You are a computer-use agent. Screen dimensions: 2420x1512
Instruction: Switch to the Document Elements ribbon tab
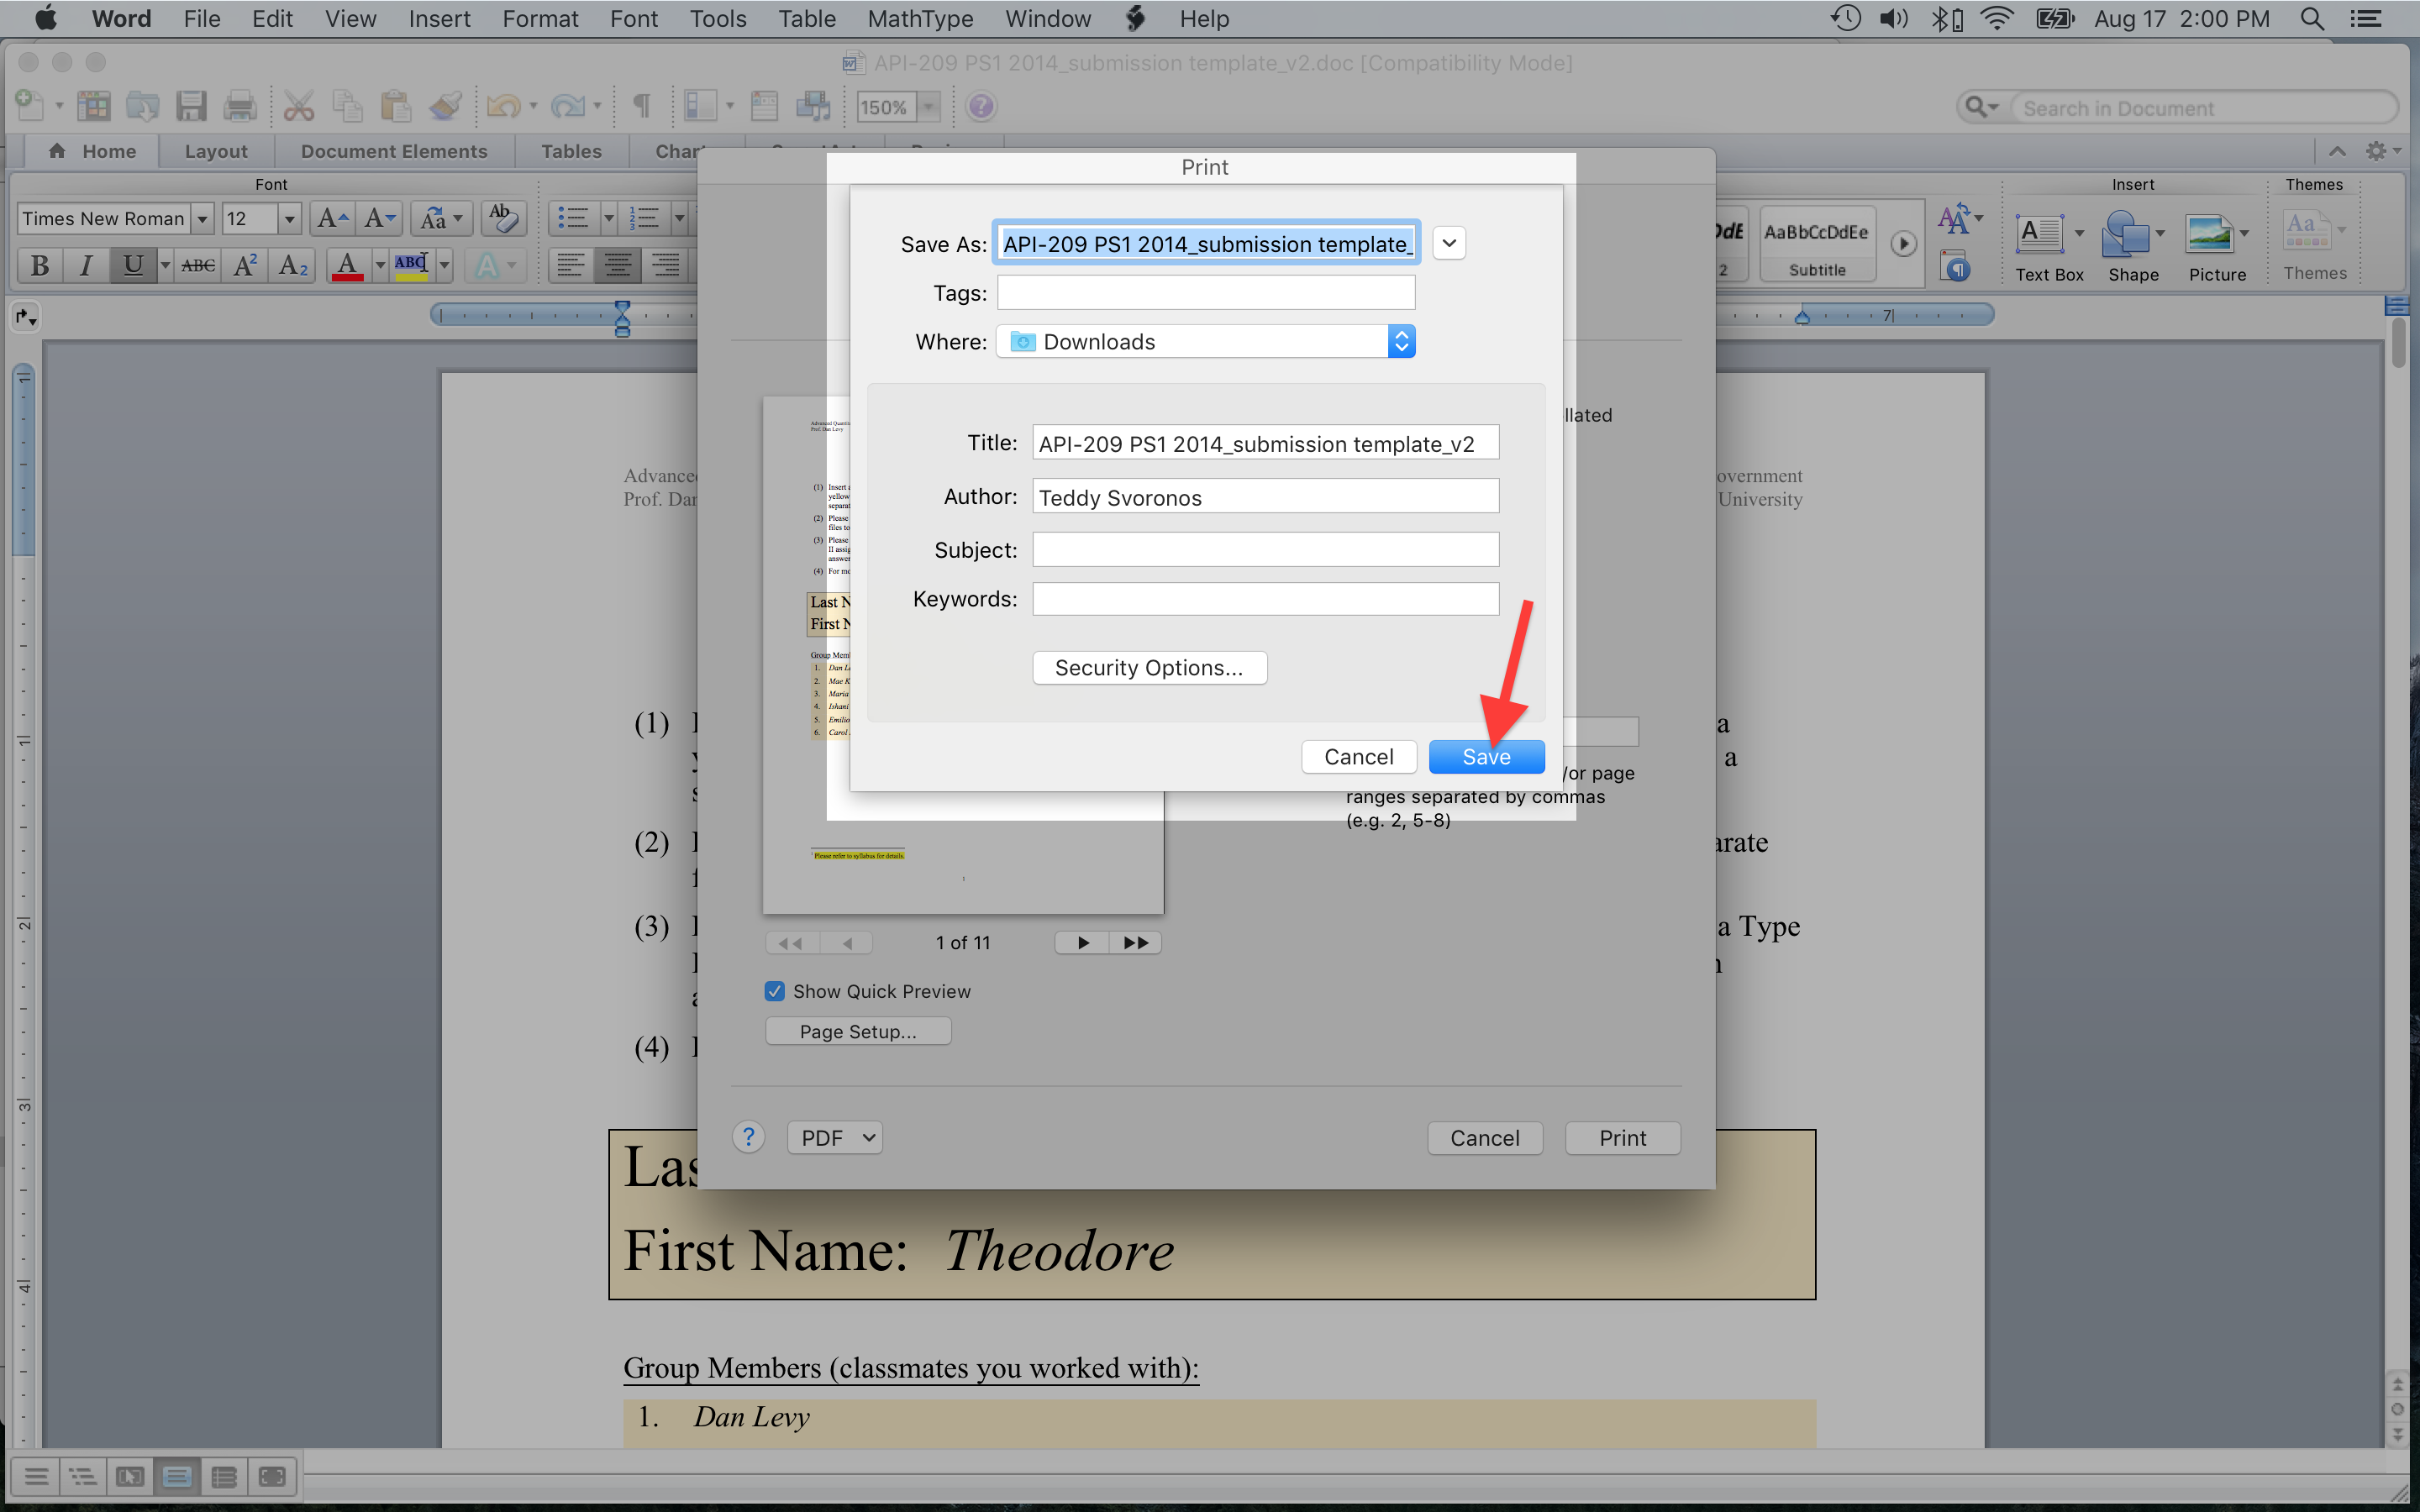pyautogui.click(x=394, y=151)
